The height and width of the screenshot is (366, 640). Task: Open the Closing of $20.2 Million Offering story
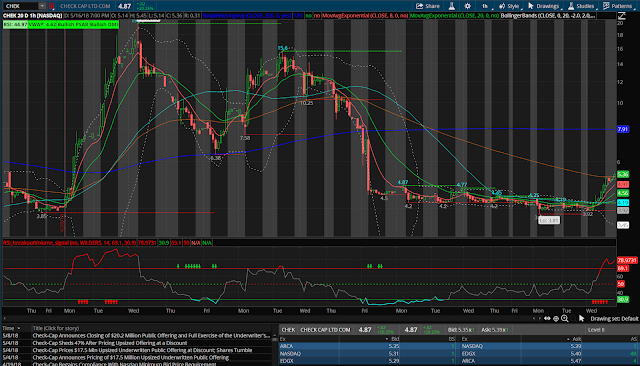coord(151,335)
